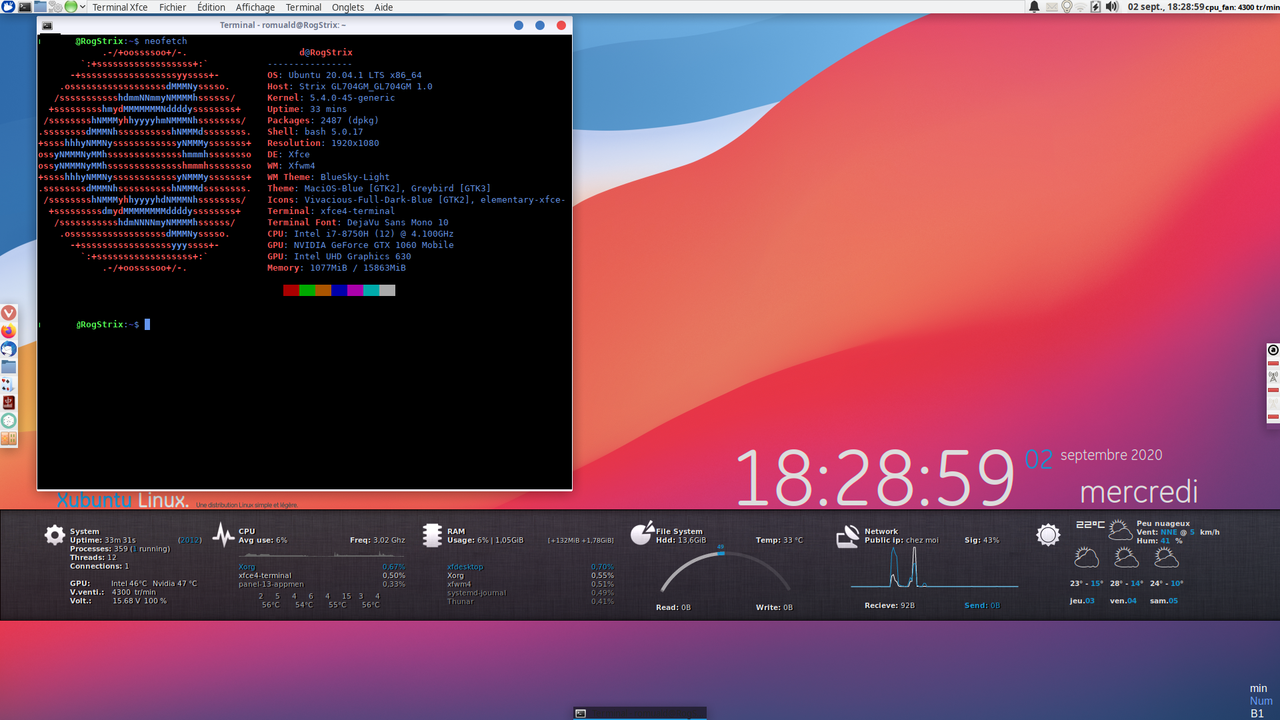Open the Onglets menu

348,7
